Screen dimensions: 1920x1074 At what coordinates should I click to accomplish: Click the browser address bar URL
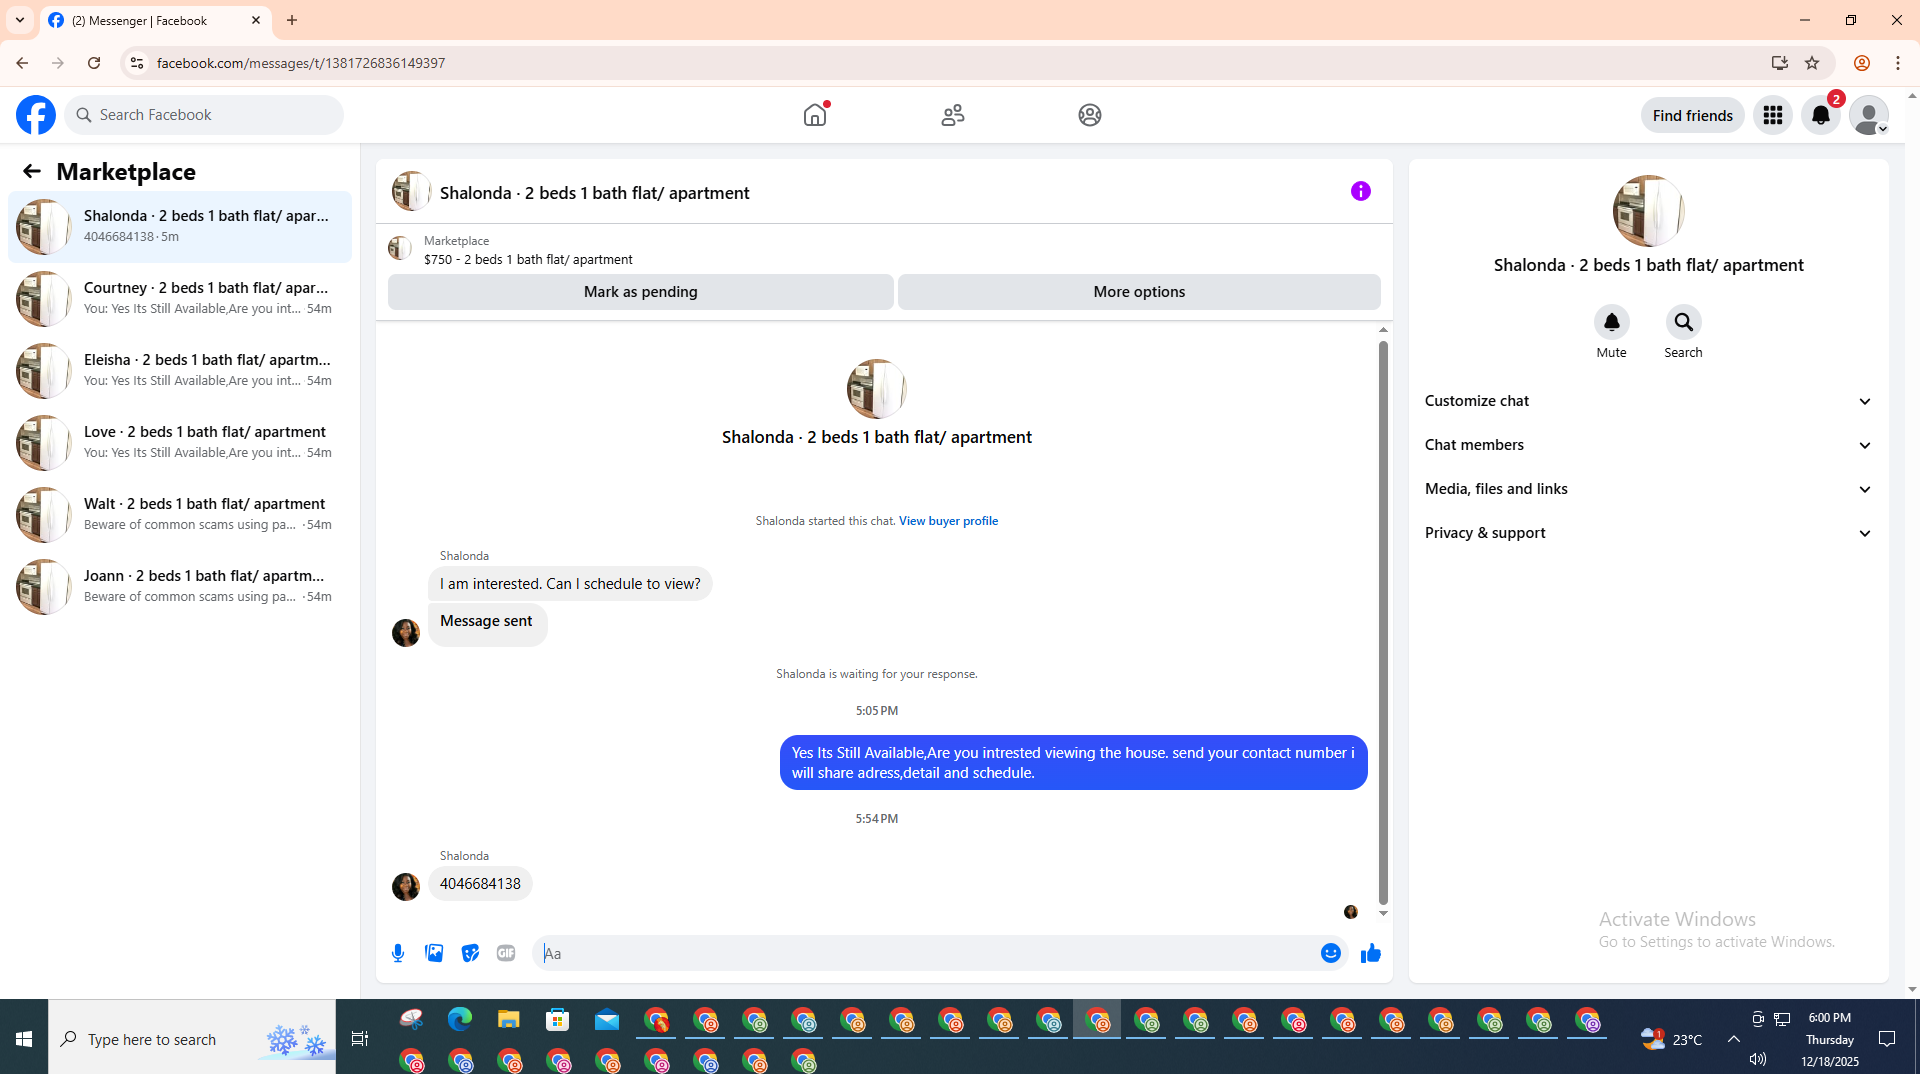(x=301, y=63)
